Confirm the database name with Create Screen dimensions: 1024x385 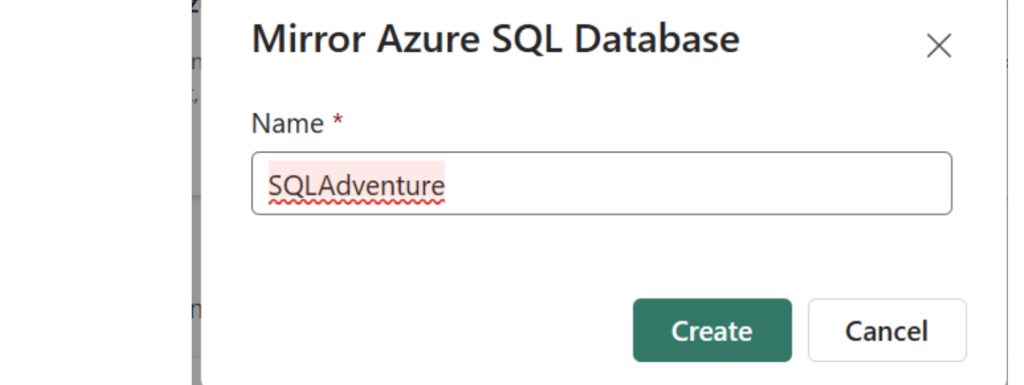coord(712,330)
